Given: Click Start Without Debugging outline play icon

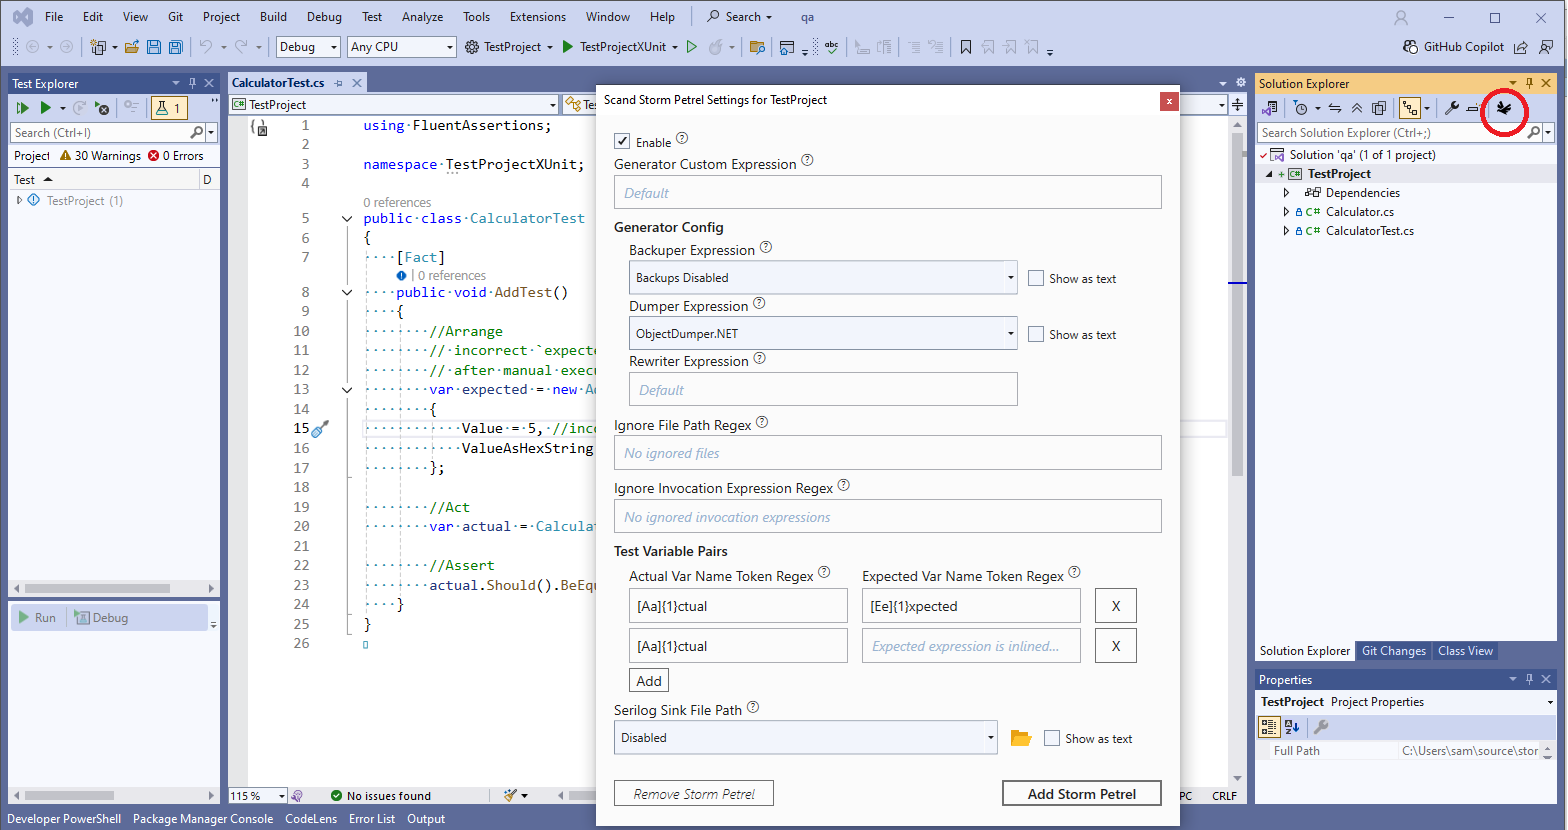Looking at the screenshot, I should (691, 47).
